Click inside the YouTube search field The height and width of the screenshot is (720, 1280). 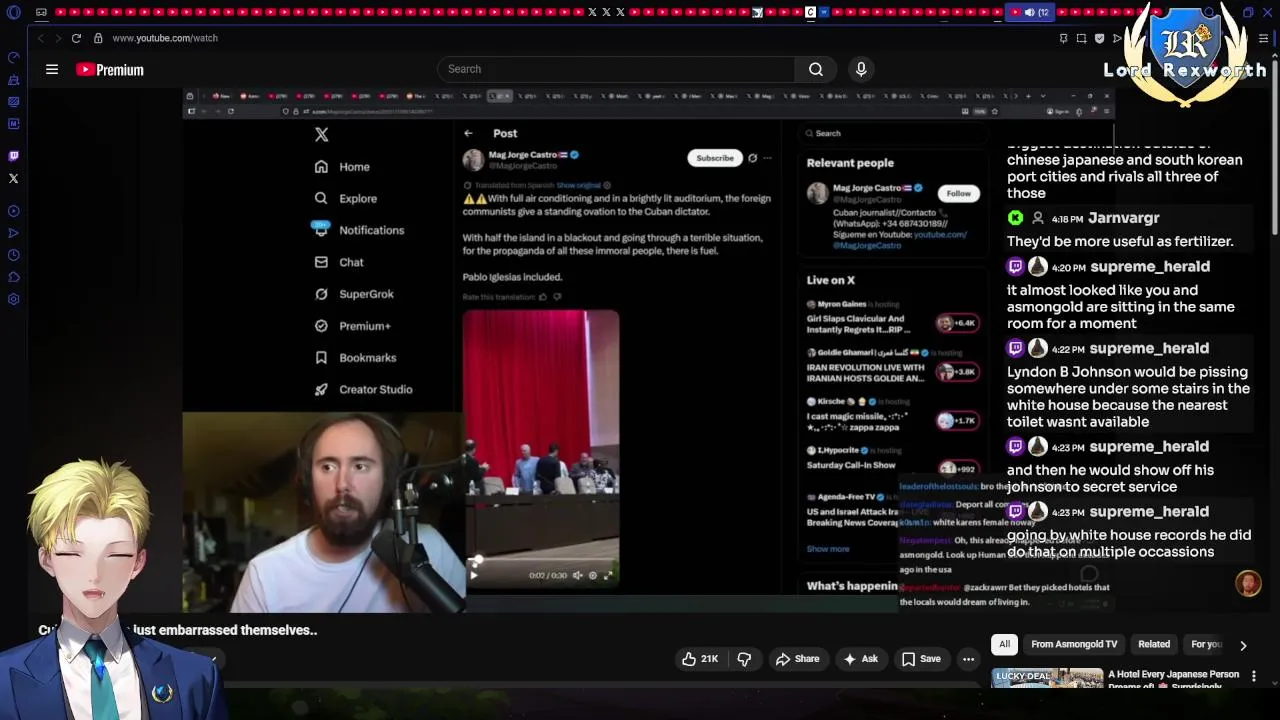point(616,69)
